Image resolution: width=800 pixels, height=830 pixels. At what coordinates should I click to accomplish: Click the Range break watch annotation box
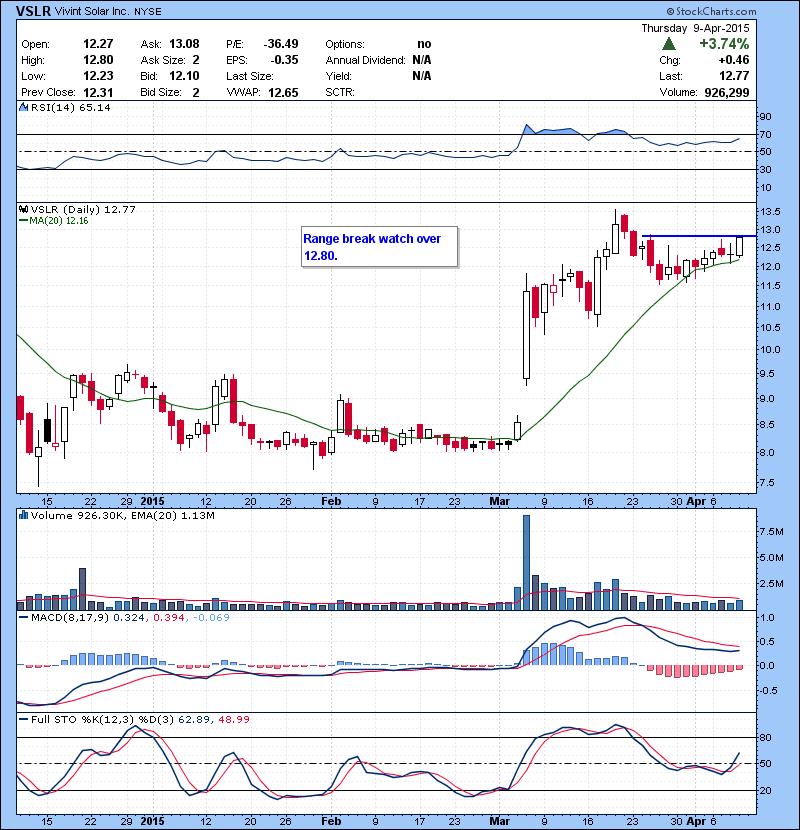(379, 247)
